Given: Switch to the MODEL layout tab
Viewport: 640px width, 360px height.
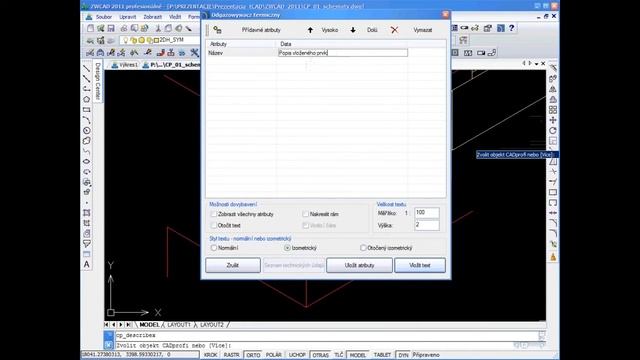Looking at the screenshot, I should tap(149, 325).
